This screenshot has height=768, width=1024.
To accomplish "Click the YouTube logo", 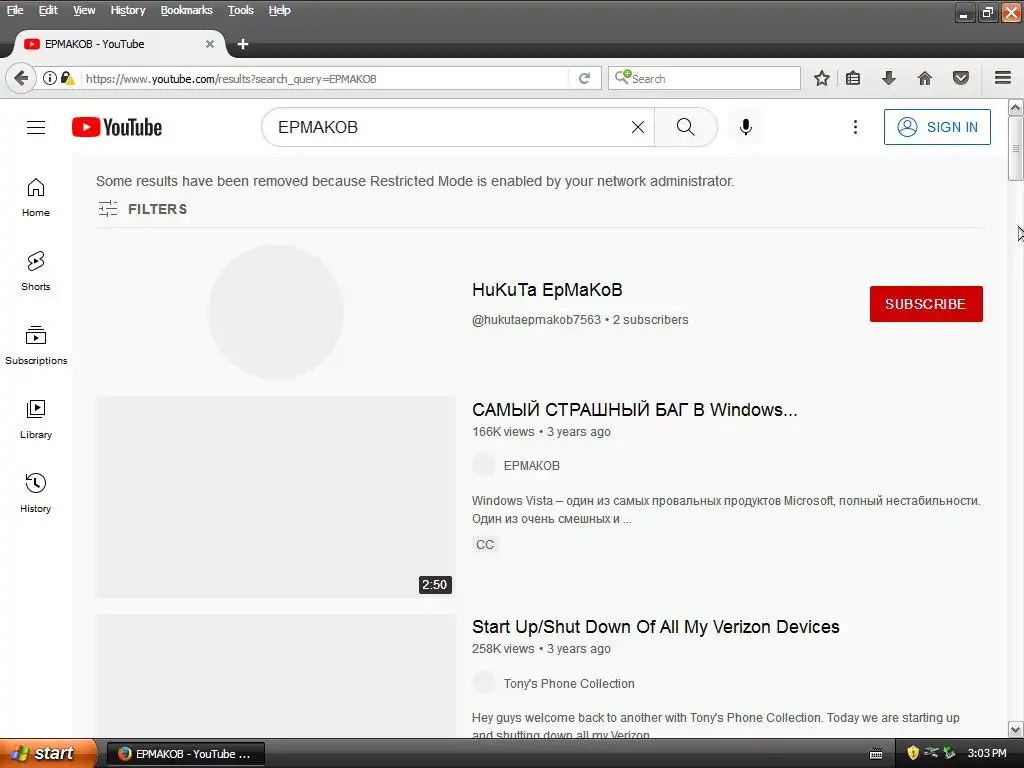I will 117,127.
